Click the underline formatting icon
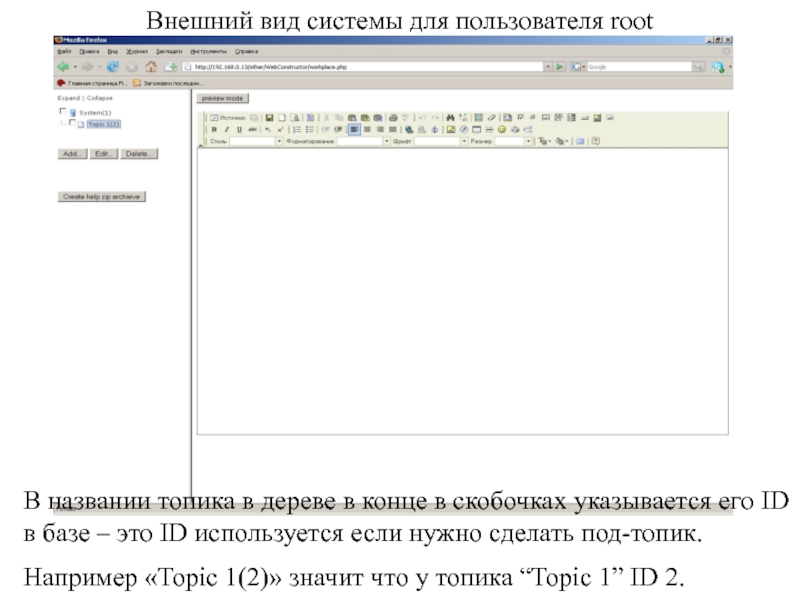800x600 pixels. 239,129
